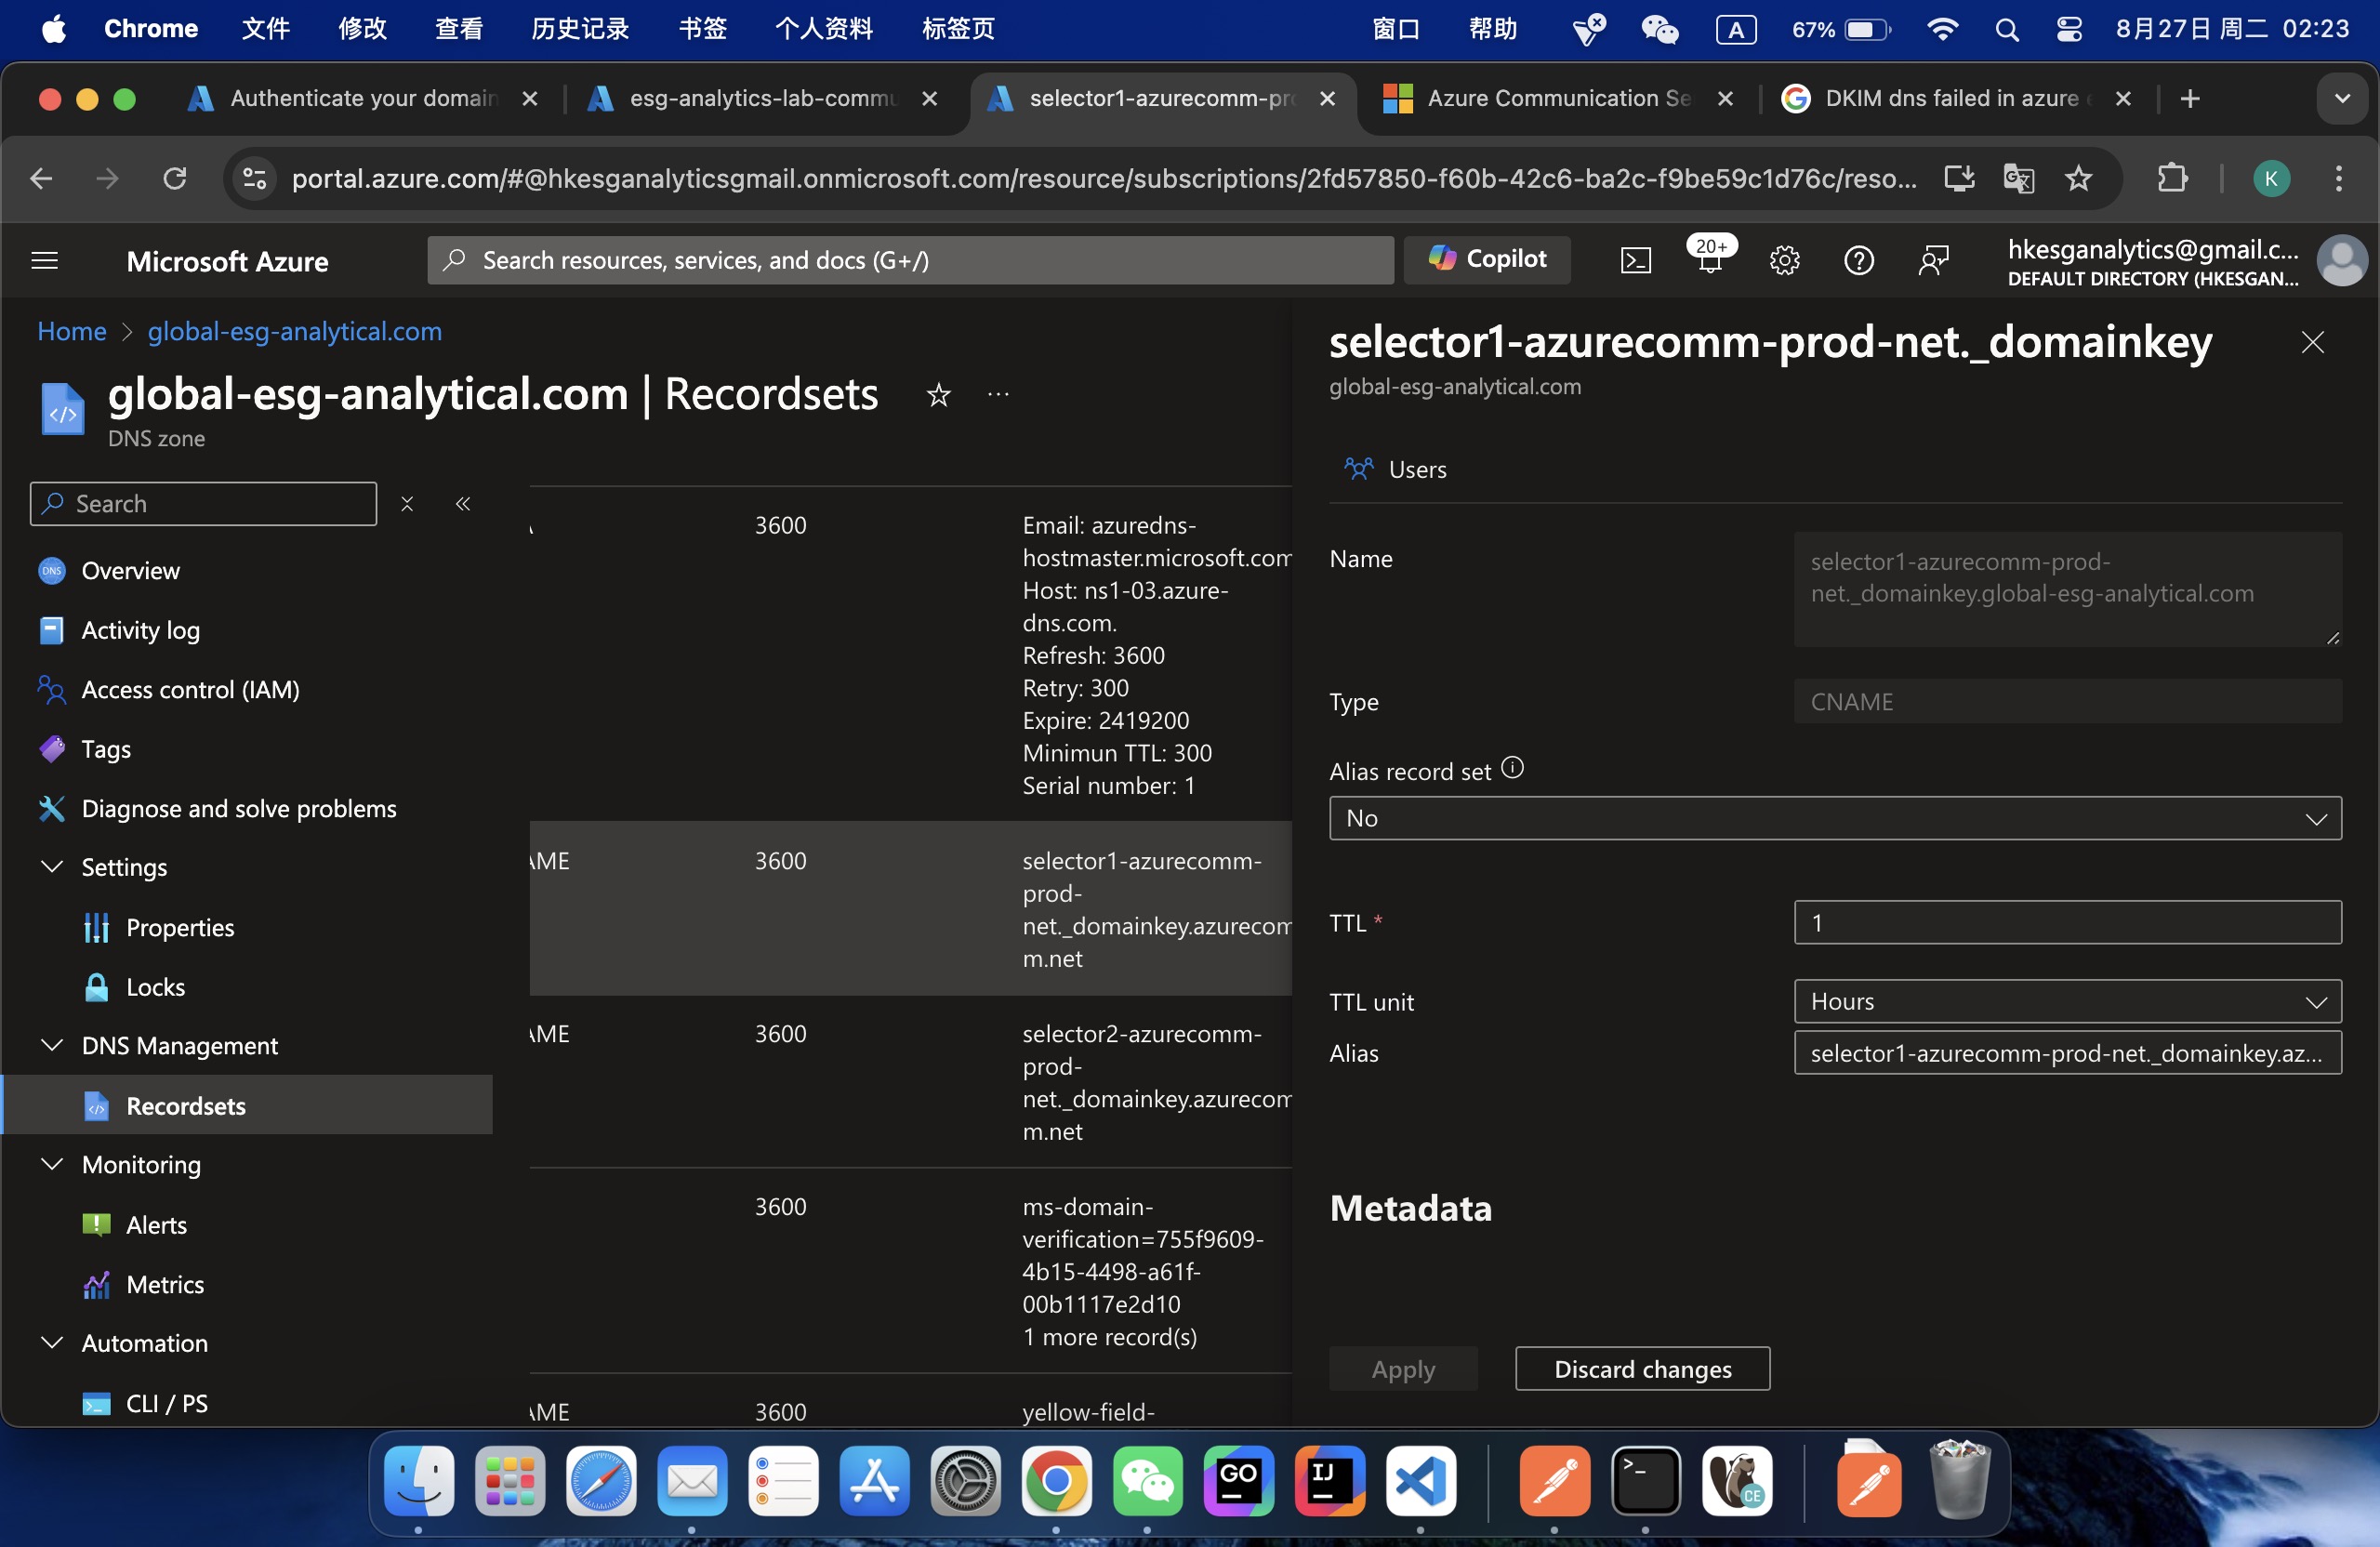Open the Chrome tab search dropdown arrow
This screenshot has width=2380, height=1547.
pos(2341,98)
